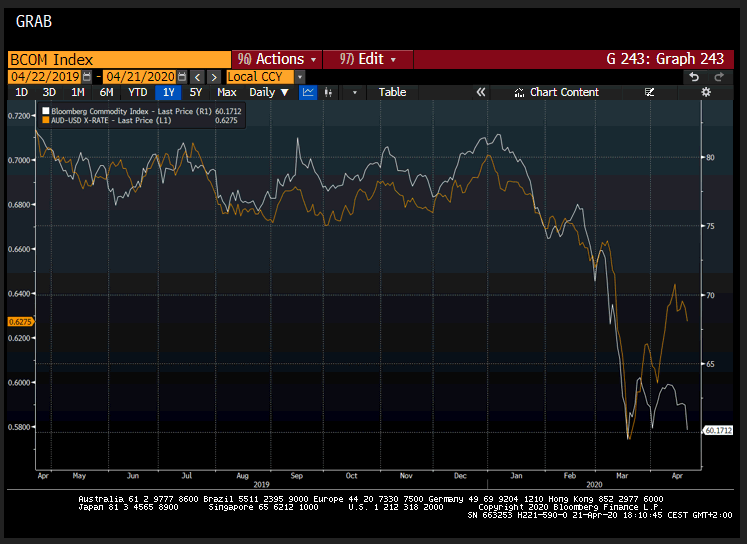Select the 1D range tab
747x544 pixels.
pos(21,92)
